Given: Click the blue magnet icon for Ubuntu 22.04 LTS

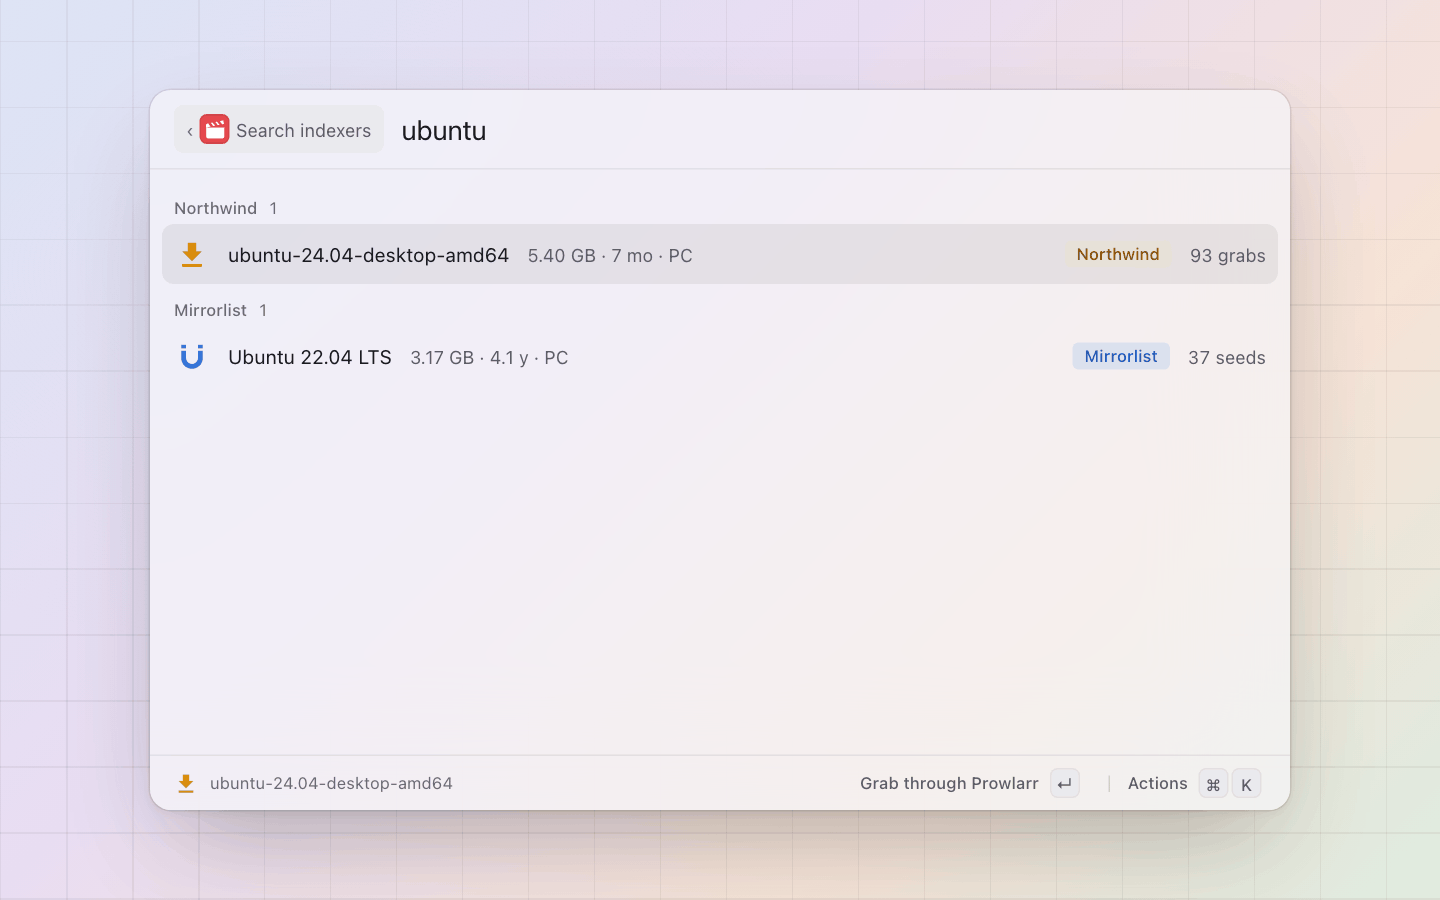Looking at the screenshot, I should click(192, 357).
